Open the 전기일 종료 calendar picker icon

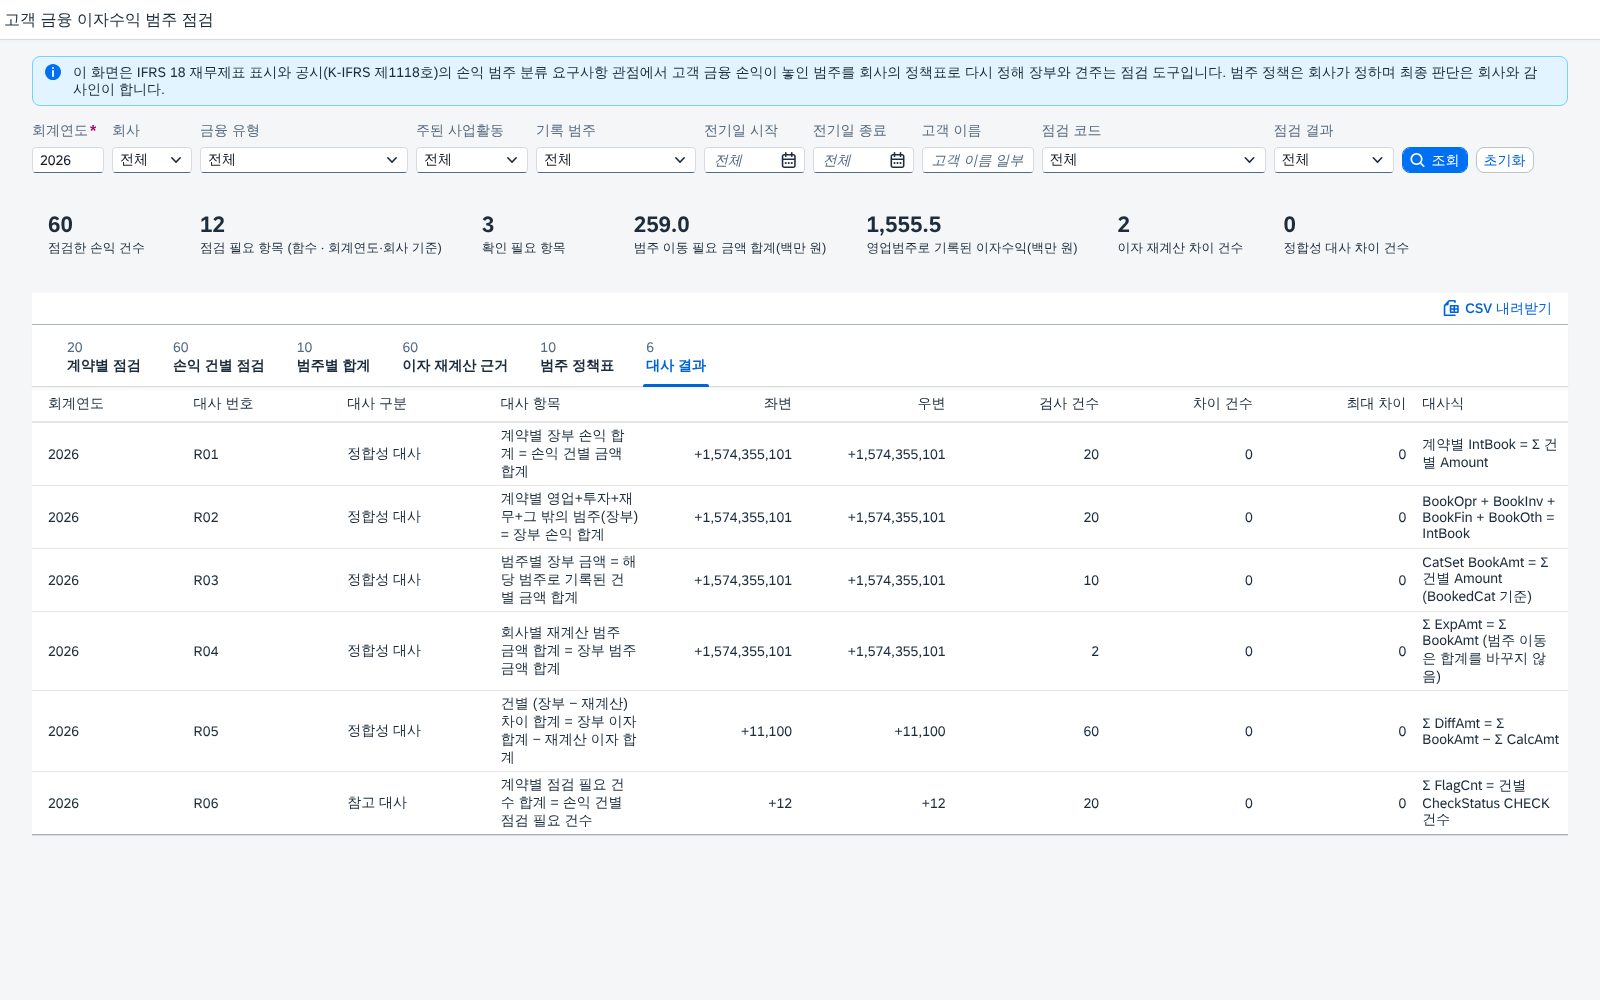pos(897,160)
